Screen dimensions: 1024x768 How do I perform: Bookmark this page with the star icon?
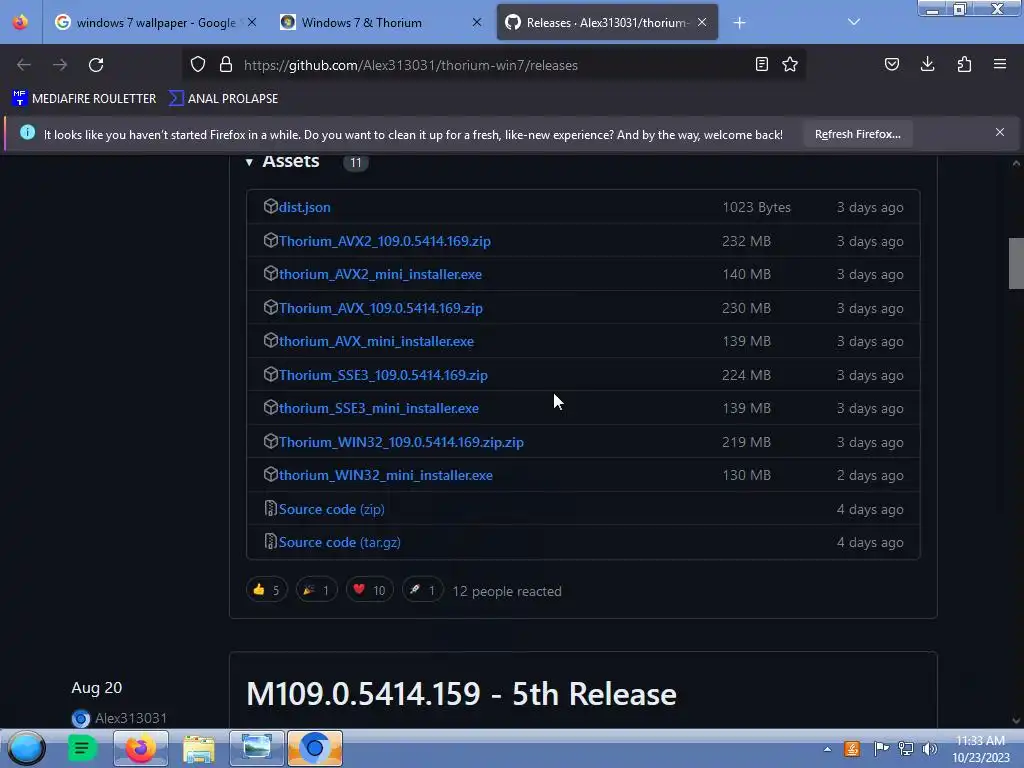click(790, 65)
